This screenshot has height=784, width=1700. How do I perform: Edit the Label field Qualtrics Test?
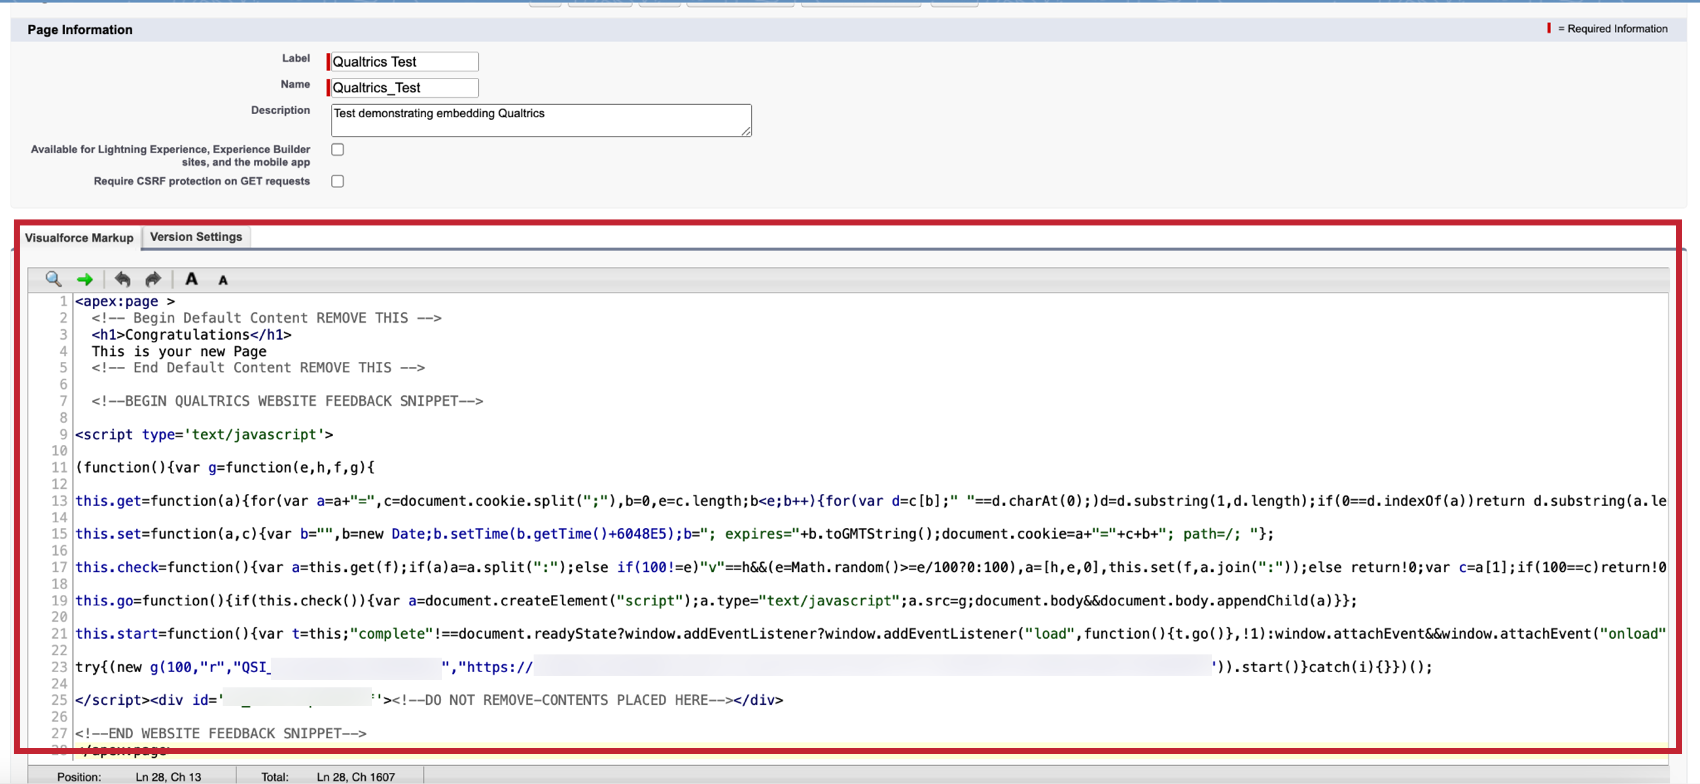coord(403,62)
